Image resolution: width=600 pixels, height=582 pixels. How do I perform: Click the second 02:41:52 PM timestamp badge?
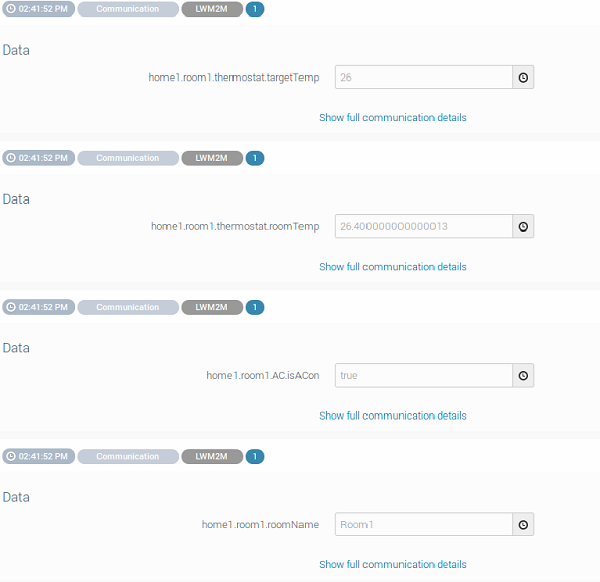point(38,158)
